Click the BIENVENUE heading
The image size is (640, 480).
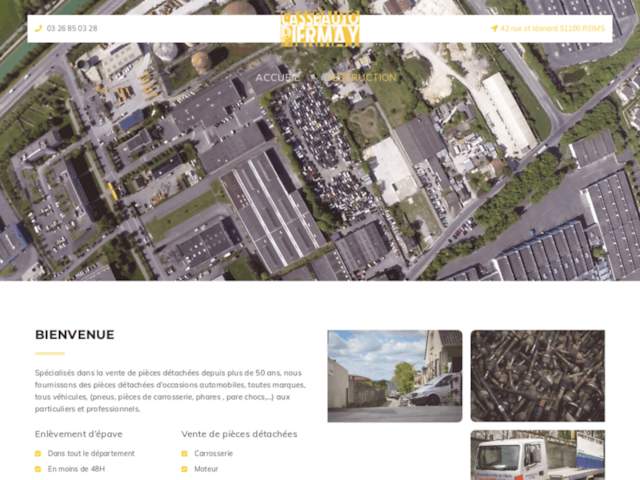tap(75, 335)
